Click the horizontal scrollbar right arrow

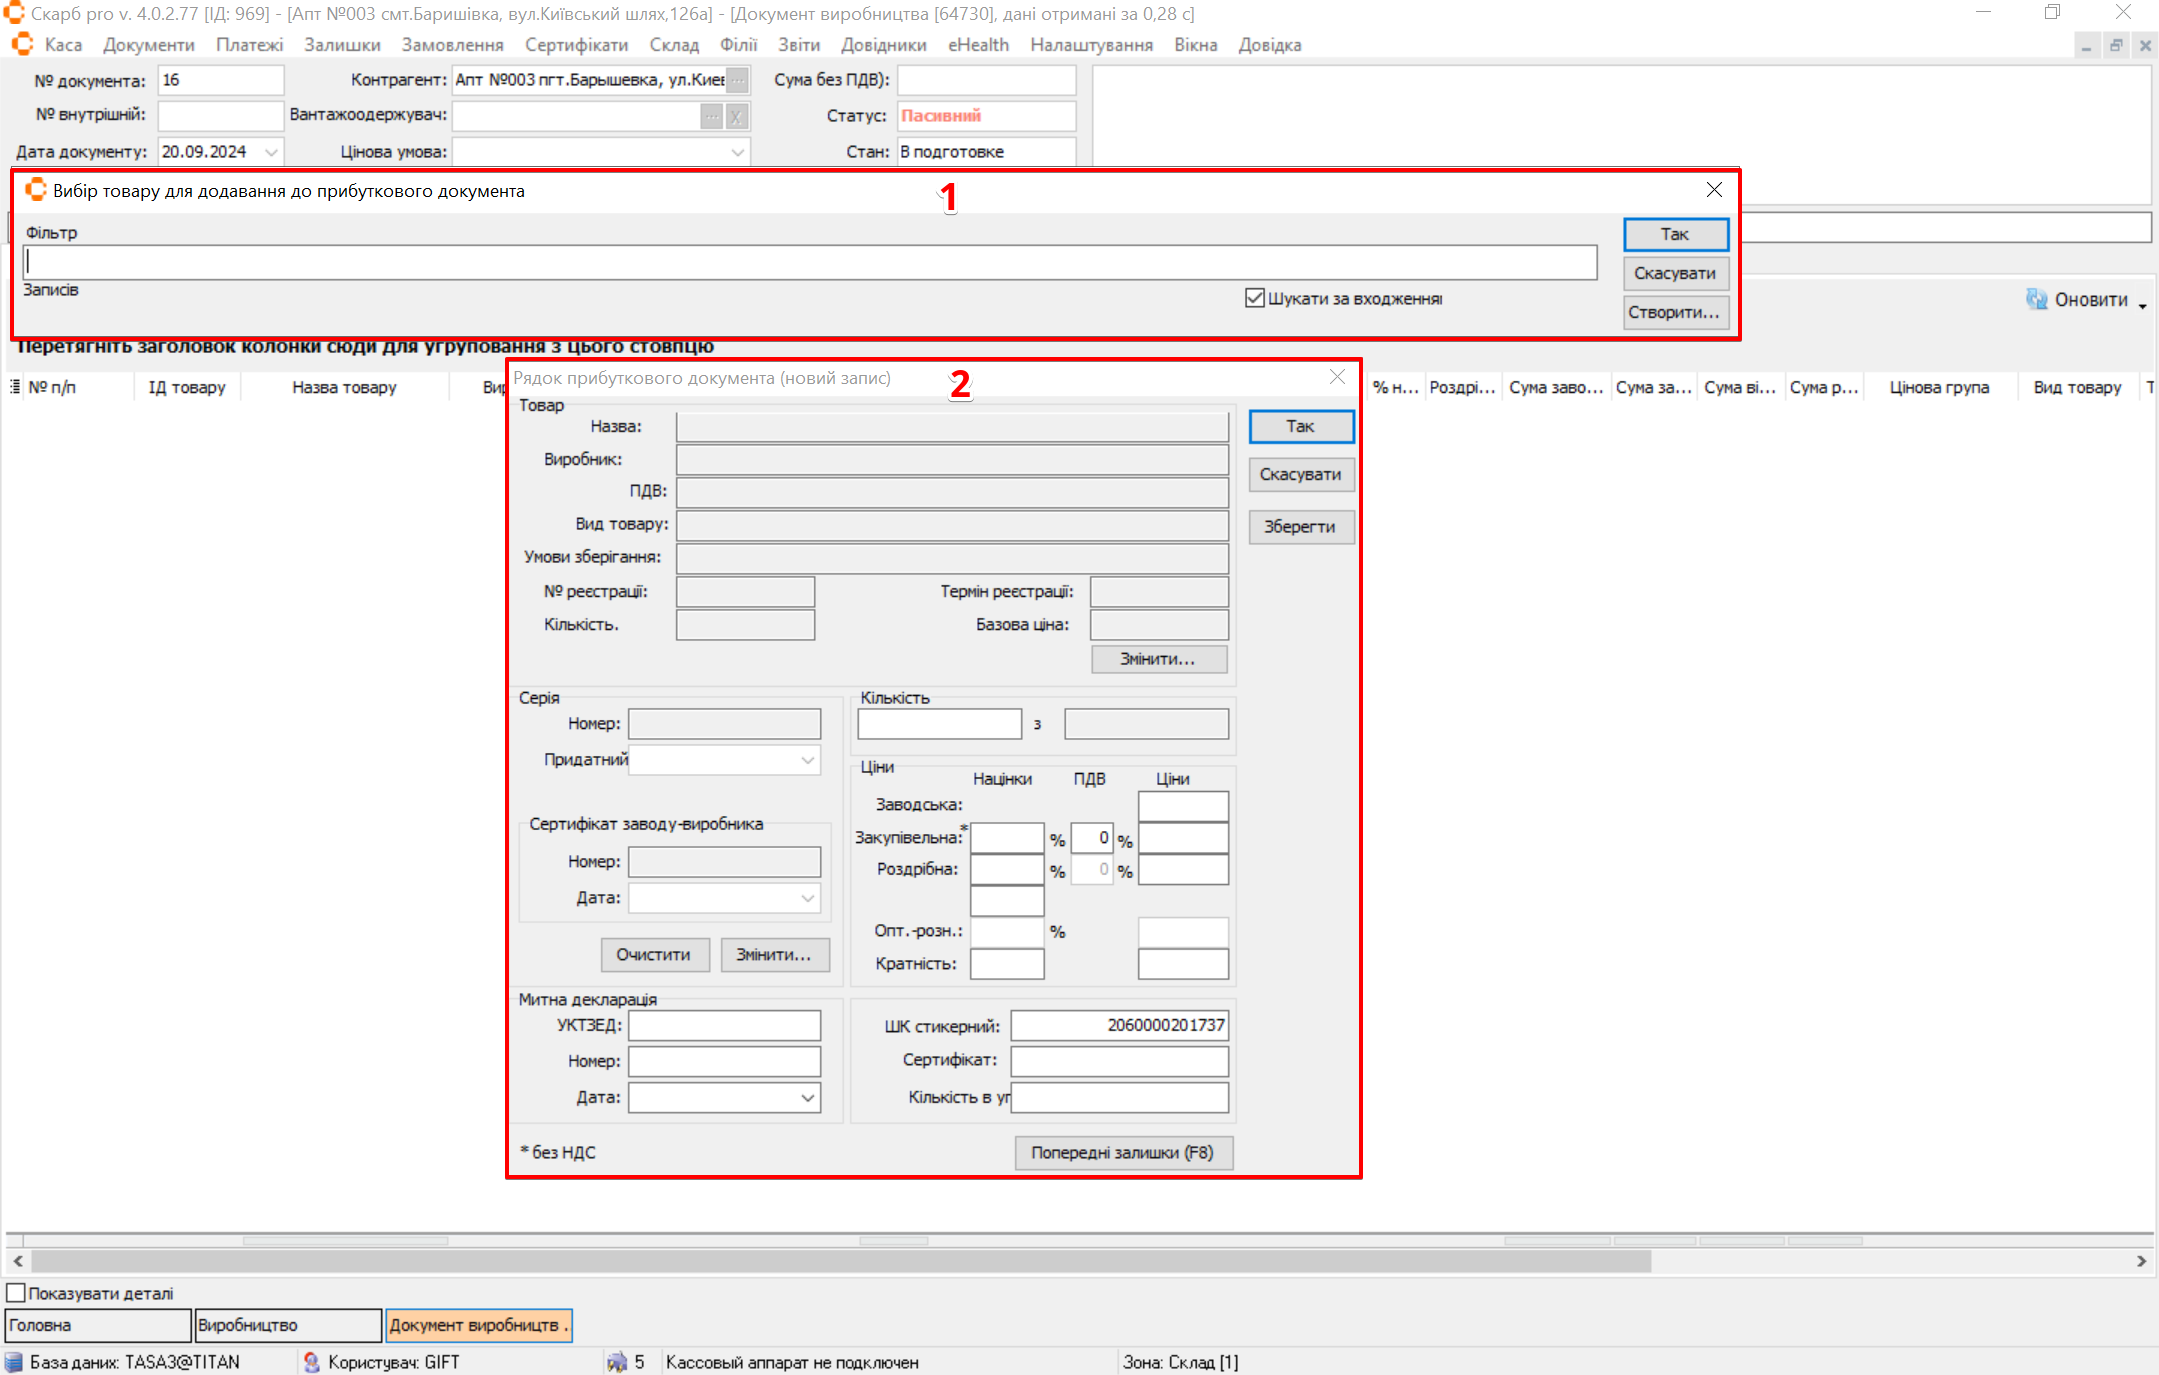[2141, 1261]
